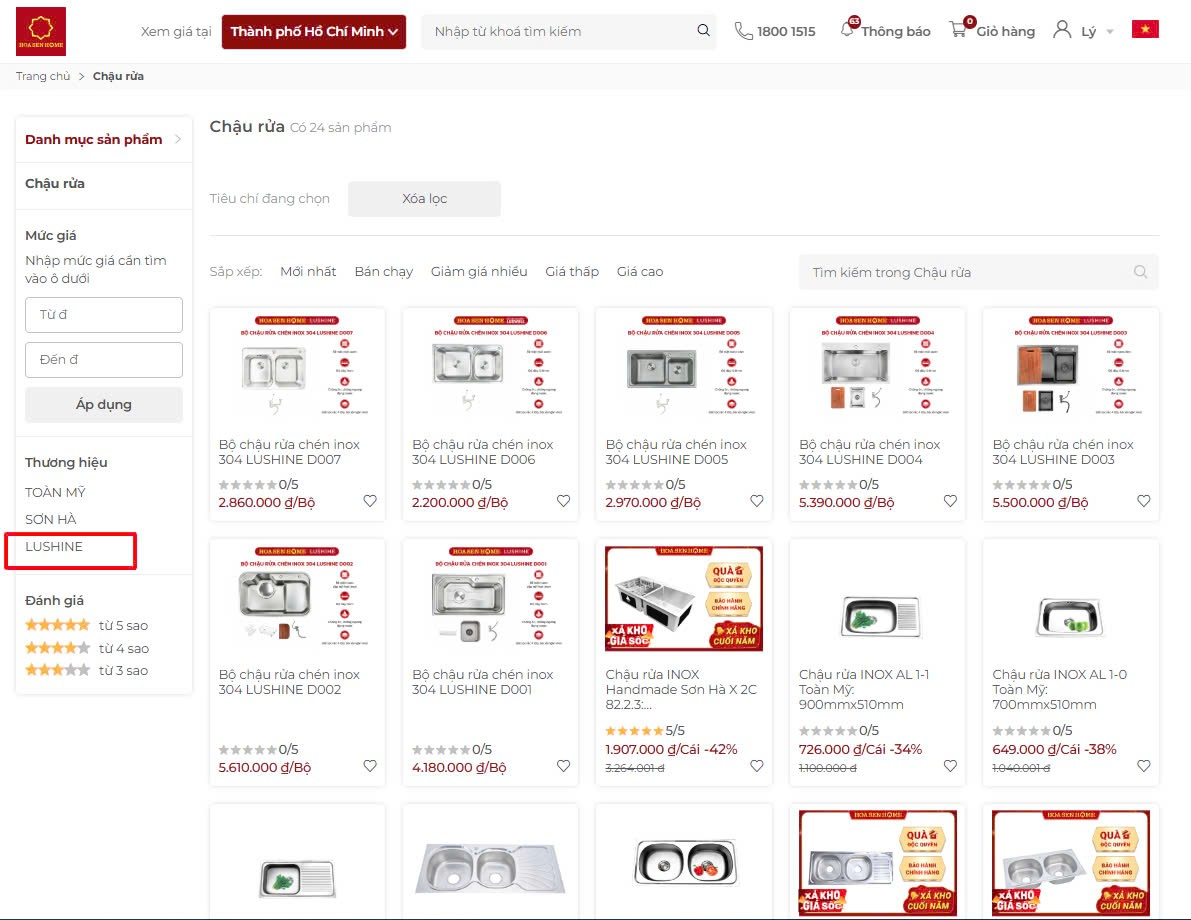This screenshot has width=1191, height=920.
Task: Filter by LUSHINE brand
Action: (54, 547)
